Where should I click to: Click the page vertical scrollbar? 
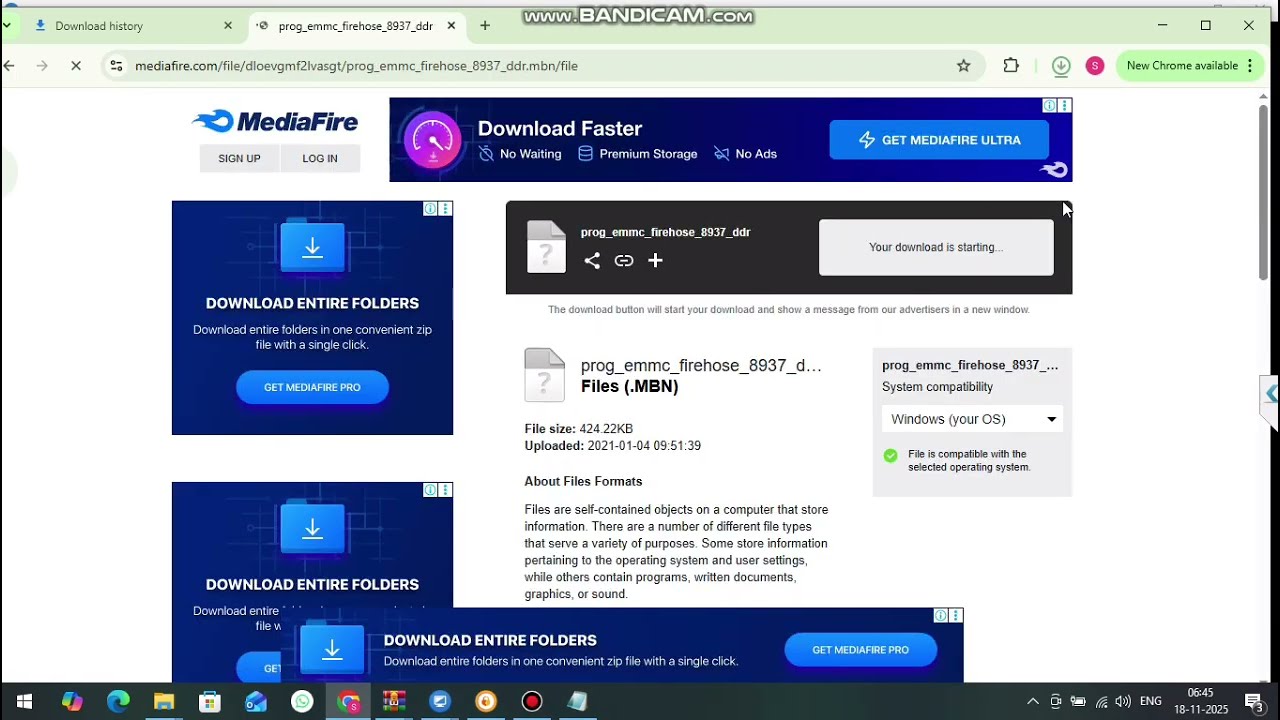[1264, 190]
